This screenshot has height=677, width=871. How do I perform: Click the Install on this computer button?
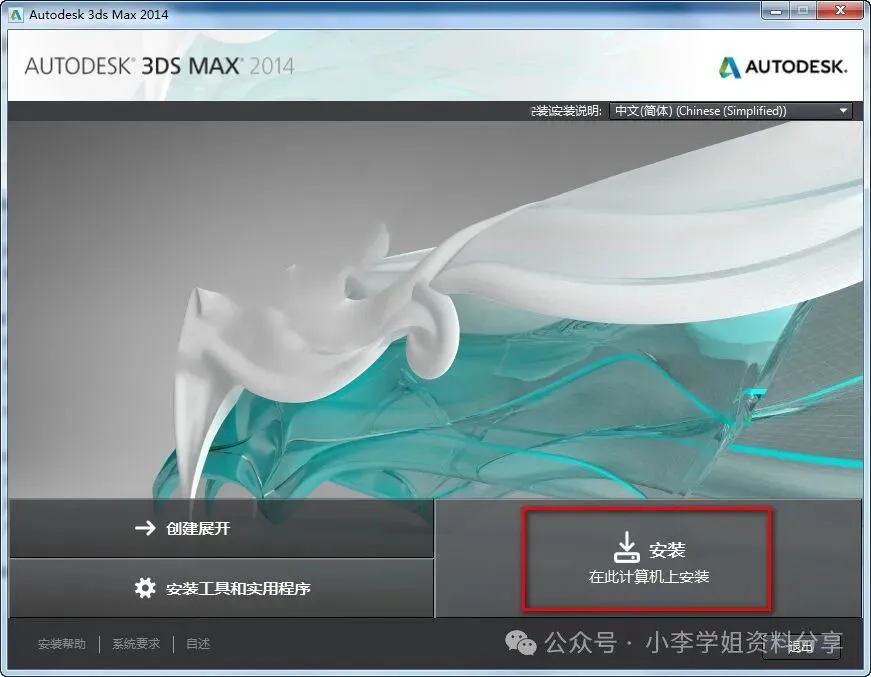click(648, 559)
